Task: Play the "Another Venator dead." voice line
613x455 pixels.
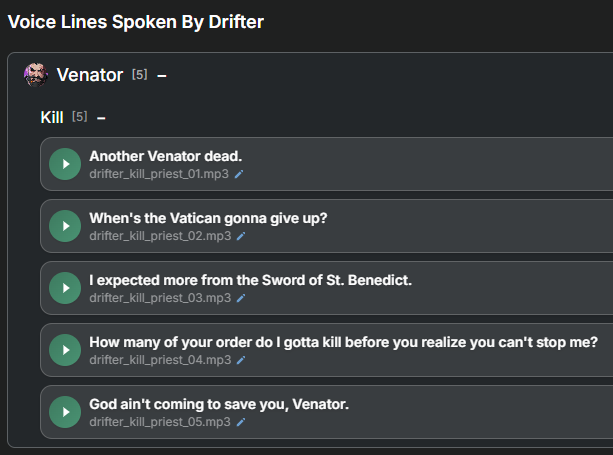Action: pyautogui.click(x=65, y=164)
